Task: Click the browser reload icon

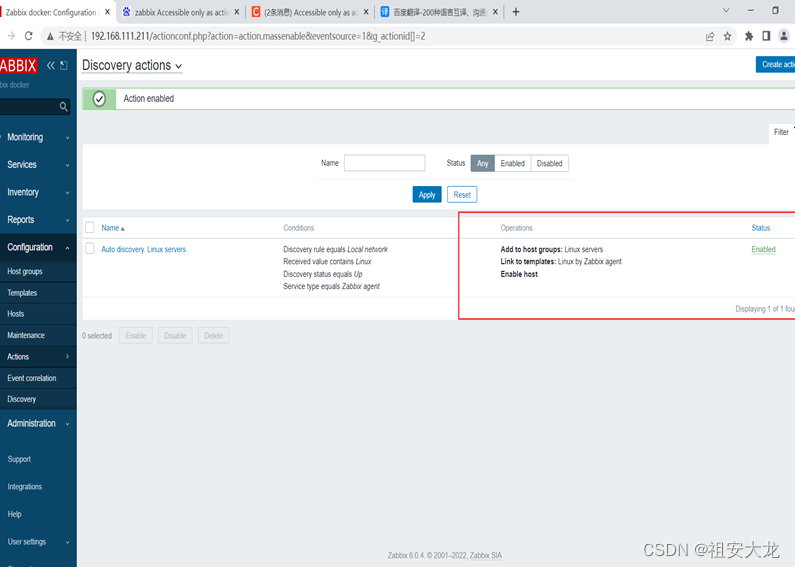Action: (x=28, y=36)
